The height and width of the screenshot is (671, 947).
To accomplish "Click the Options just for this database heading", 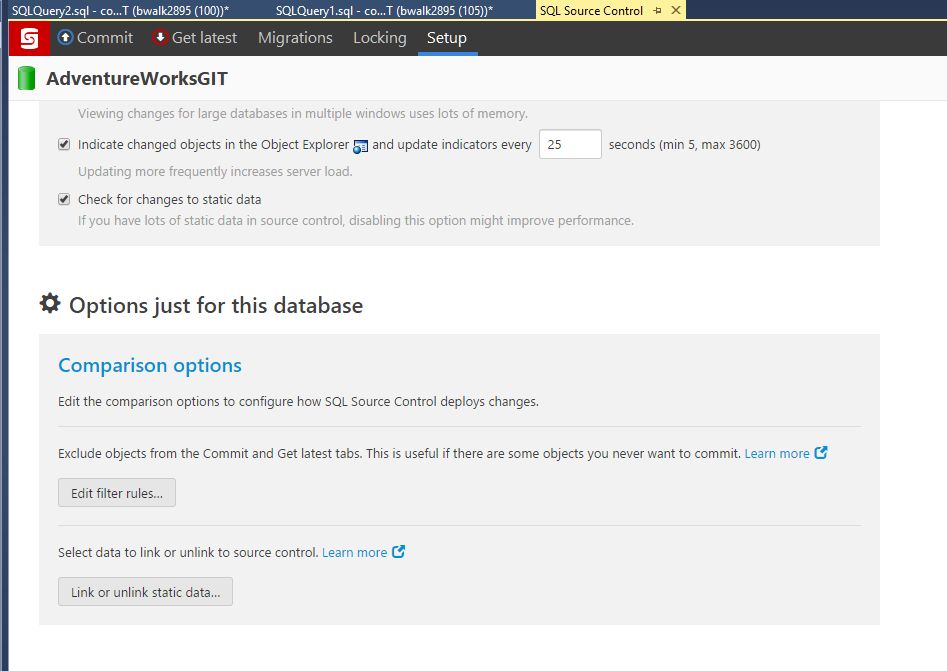I will coord(216,306).
